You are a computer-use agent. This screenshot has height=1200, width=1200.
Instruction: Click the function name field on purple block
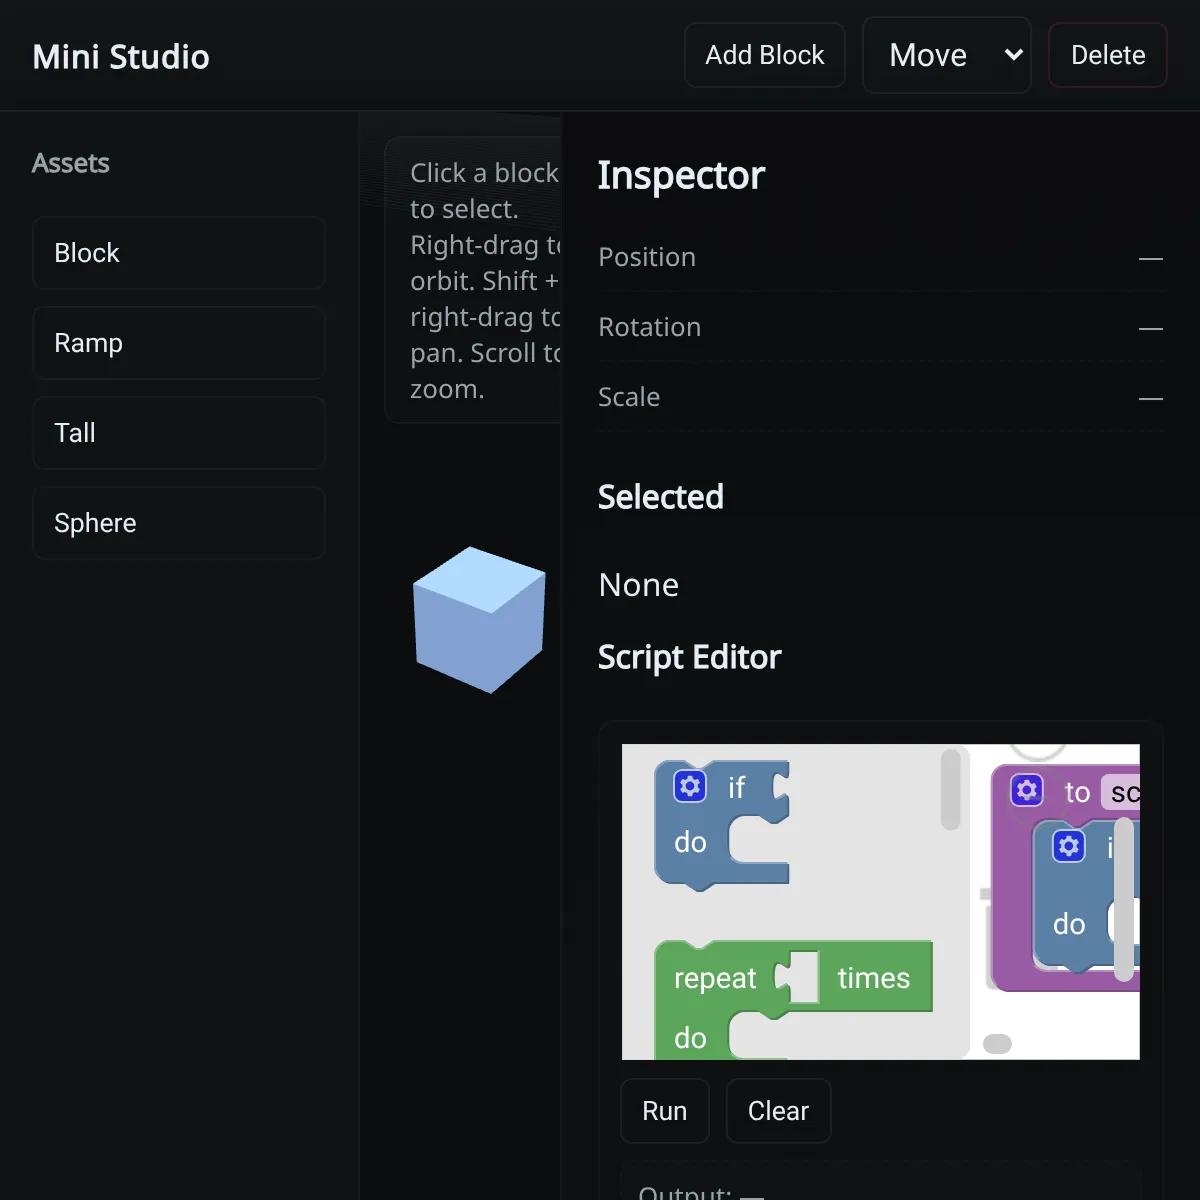(1122, 793)
